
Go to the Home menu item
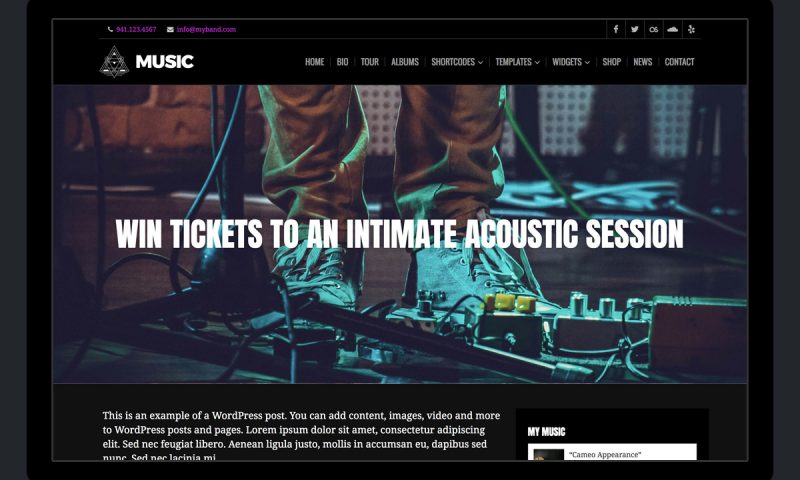click(x=314, y=62)
